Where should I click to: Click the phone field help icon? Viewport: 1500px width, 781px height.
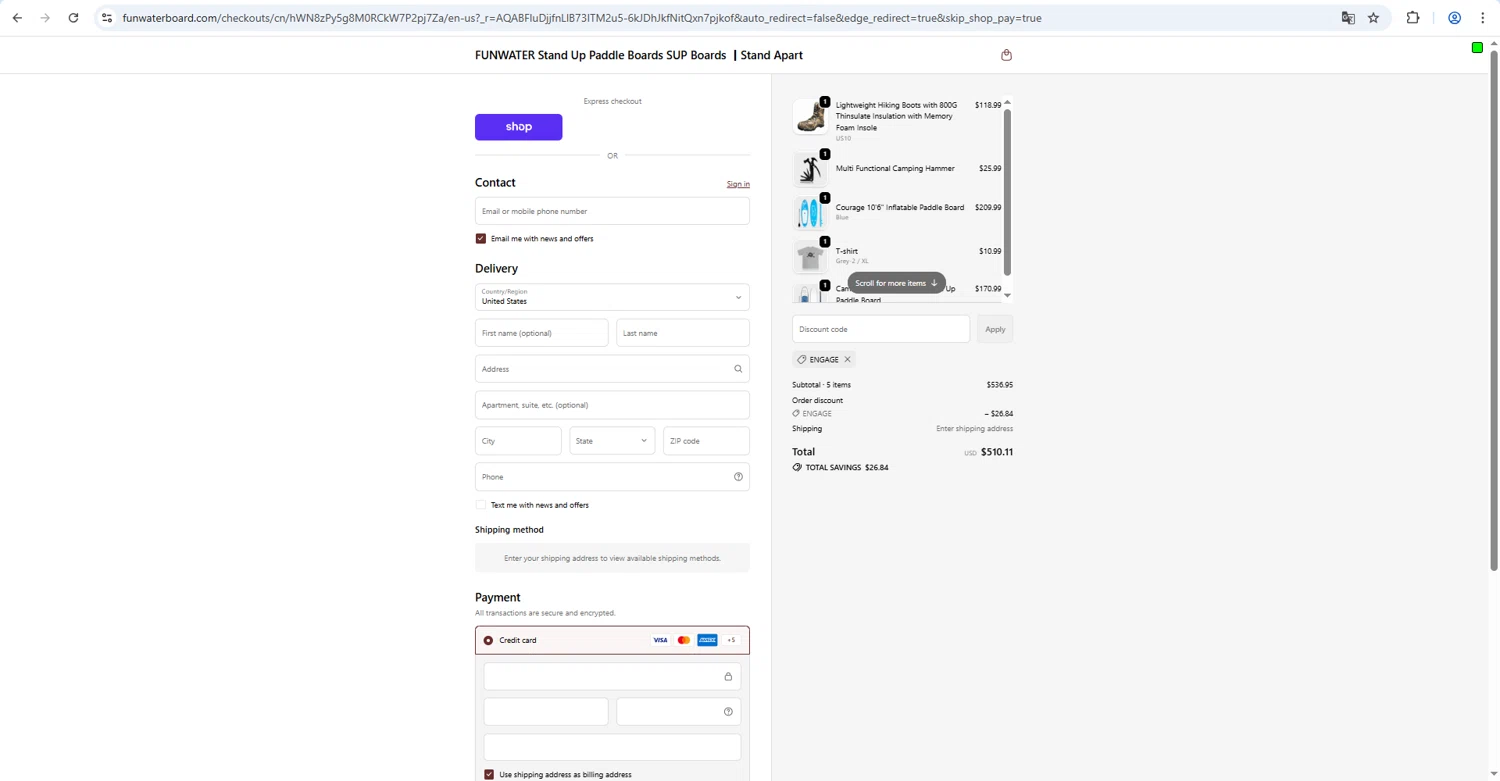[738, 477]
